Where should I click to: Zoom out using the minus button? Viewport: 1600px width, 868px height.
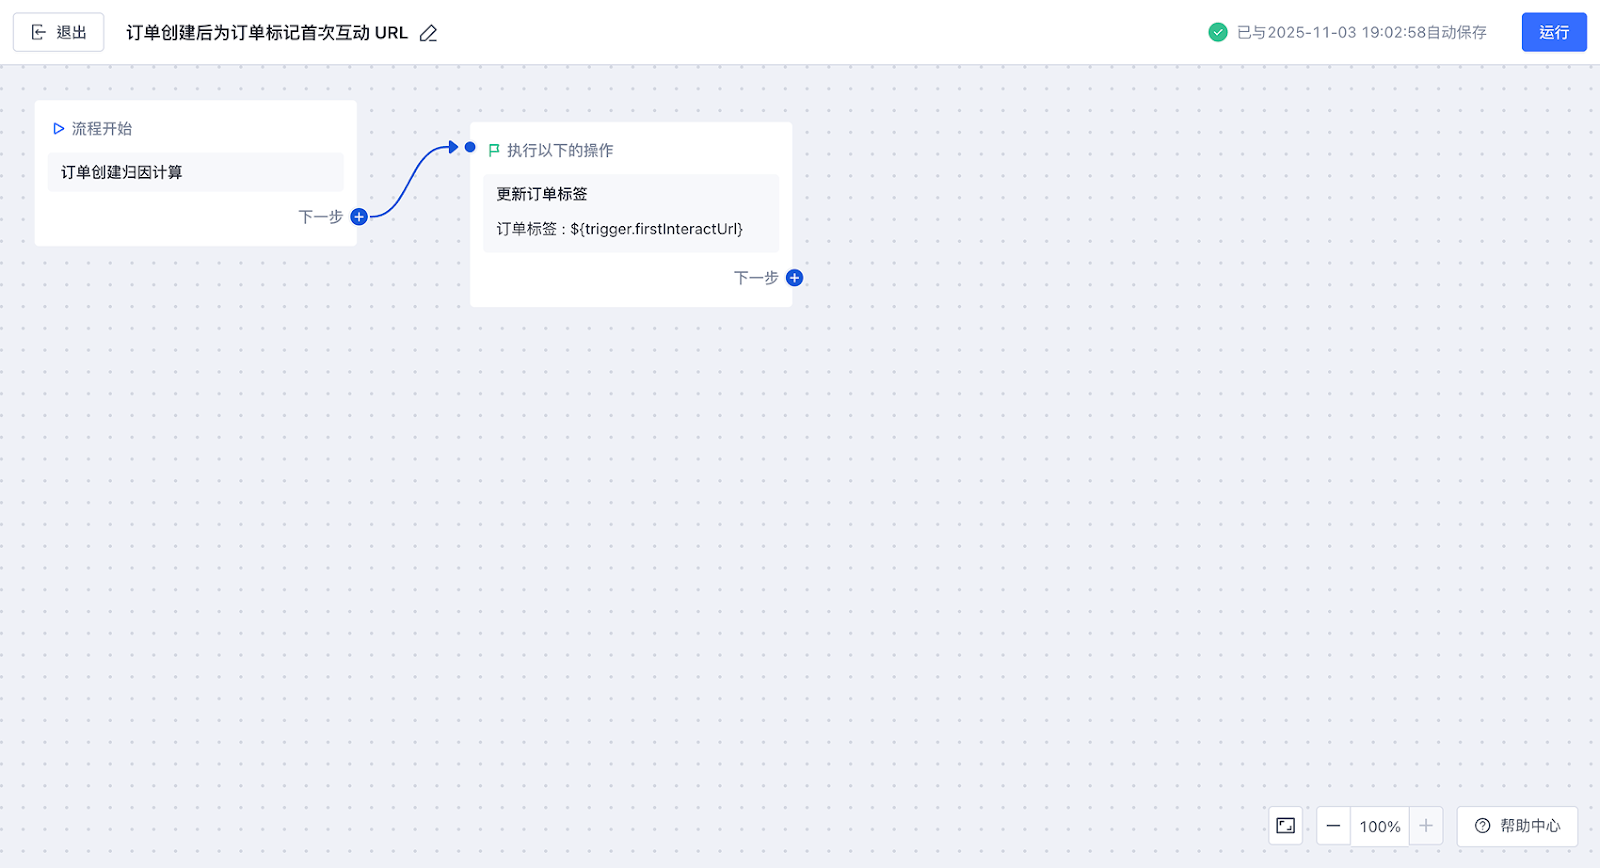click(x=1333, y=826)
